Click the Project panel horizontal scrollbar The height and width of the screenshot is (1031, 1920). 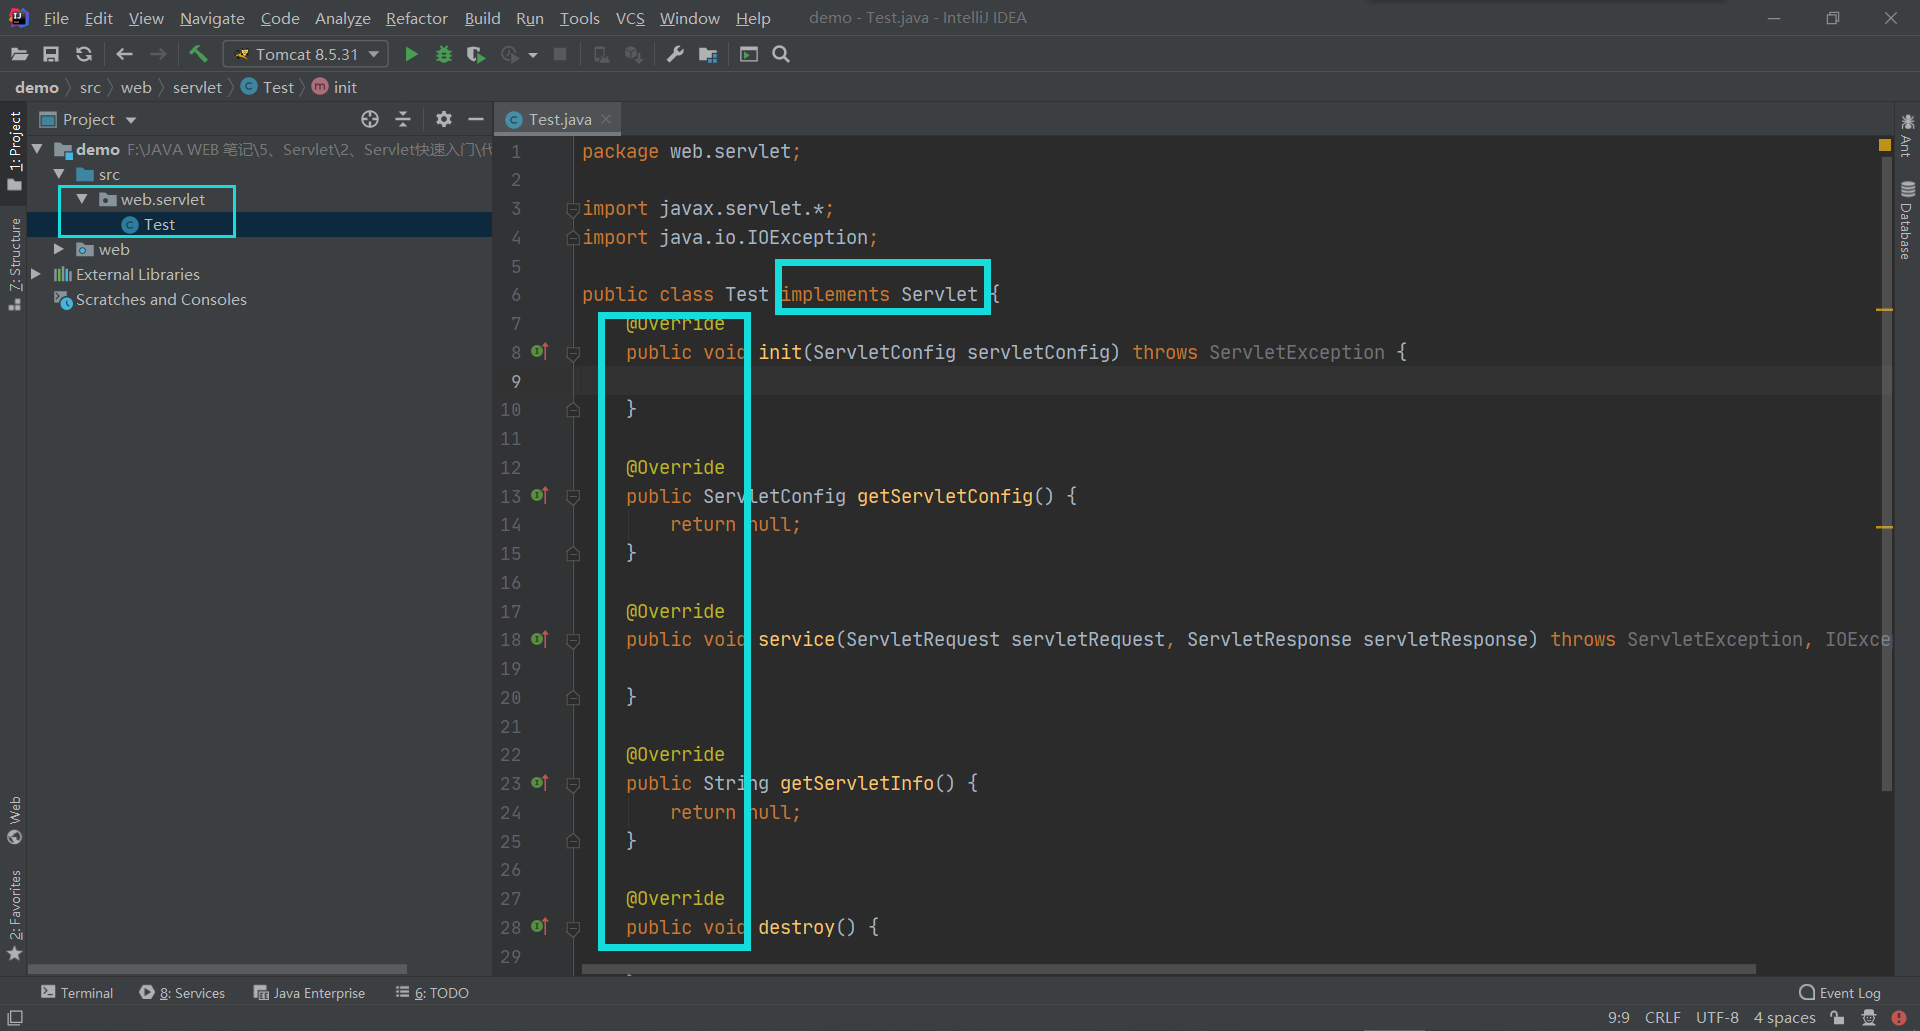click(x=217, y=969)
